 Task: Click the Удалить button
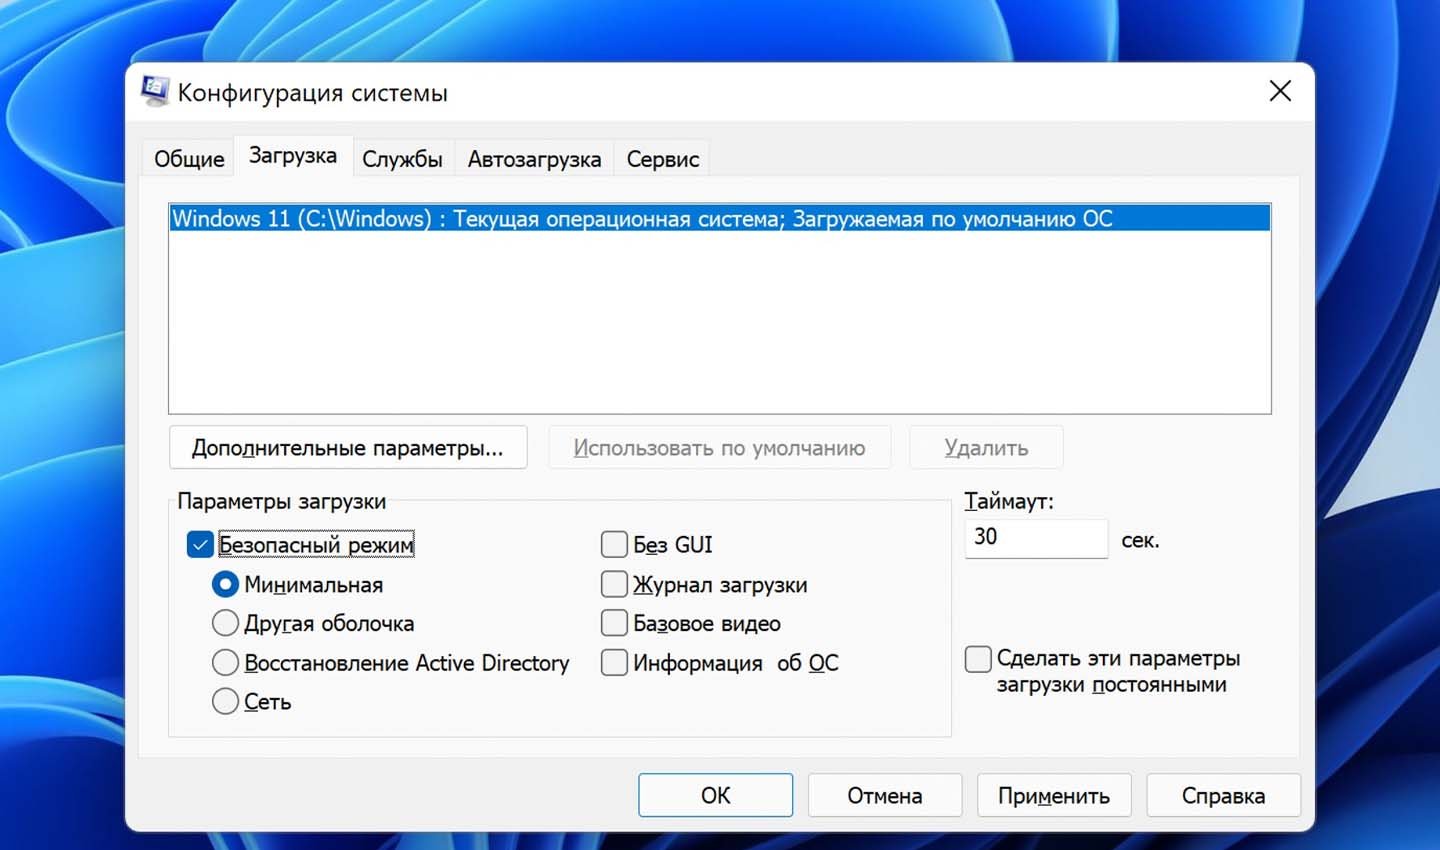coord(986,447)
